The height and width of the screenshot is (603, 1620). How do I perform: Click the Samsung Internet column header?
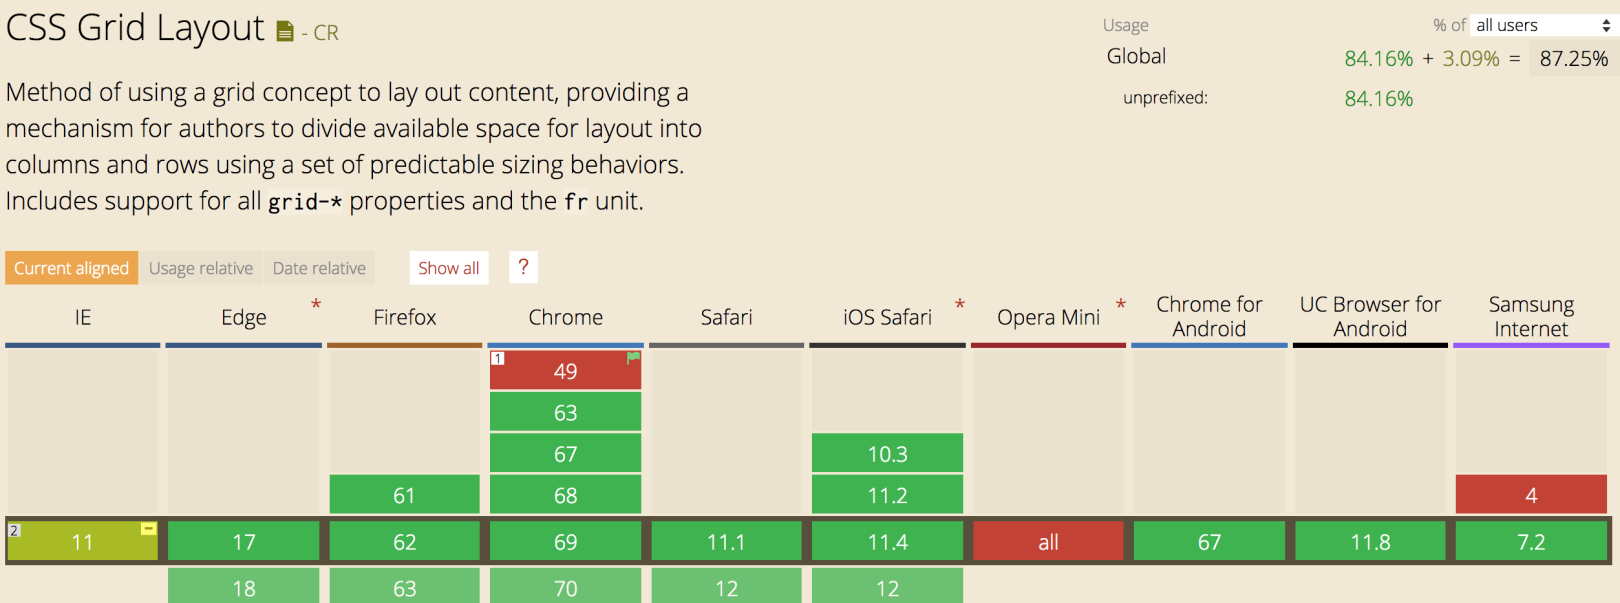(1531, 316)
